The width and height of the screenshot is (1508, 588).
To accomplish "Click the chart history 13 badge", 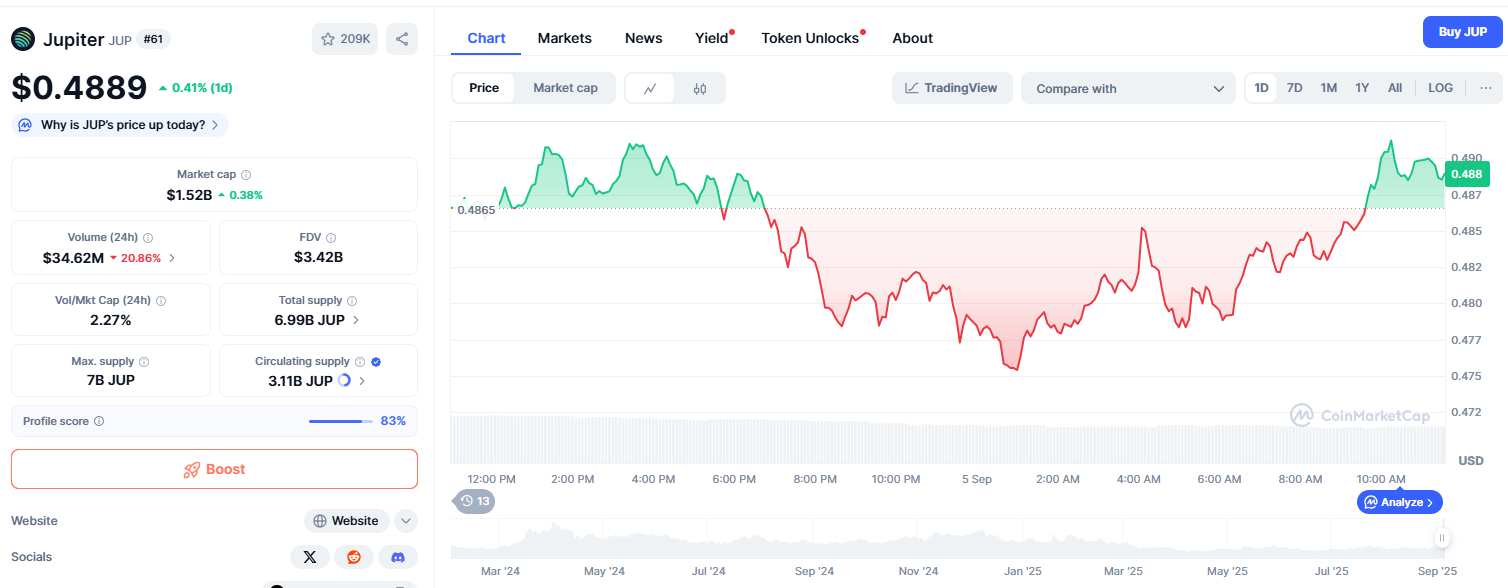I will (x=474, y=501).
